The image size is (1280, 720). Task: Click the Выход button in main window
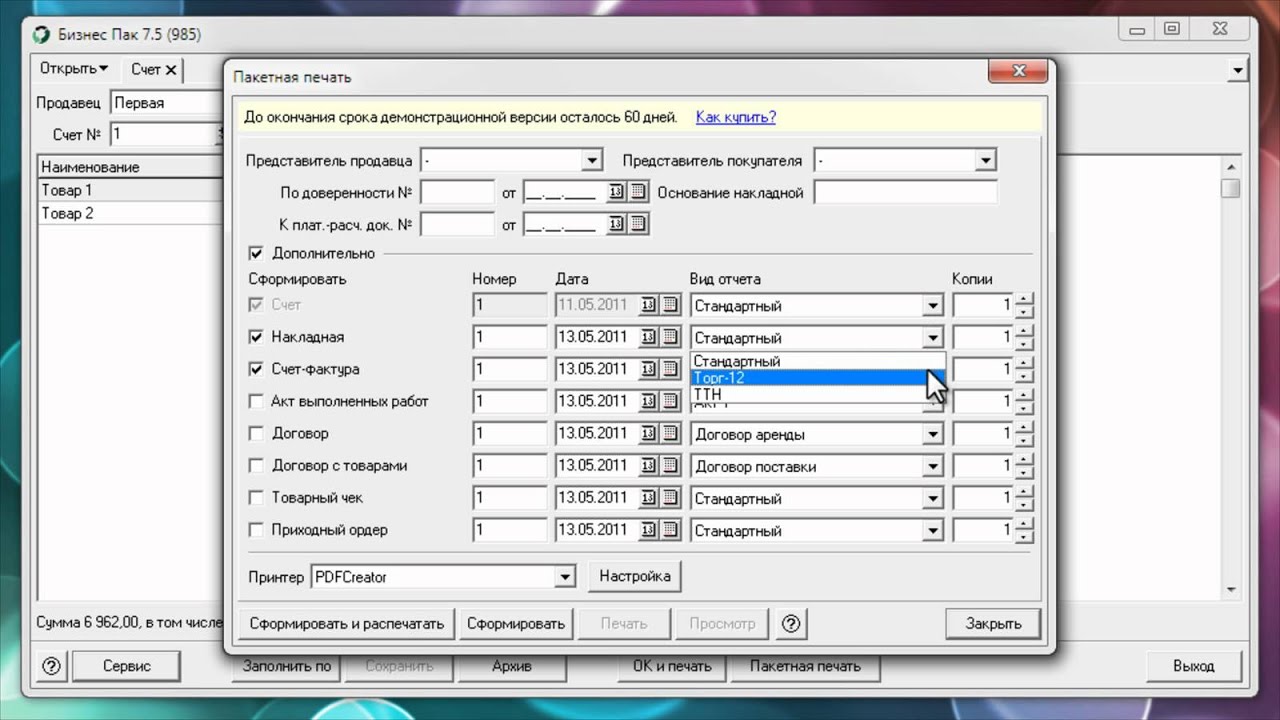click(x=1193, y=666)
